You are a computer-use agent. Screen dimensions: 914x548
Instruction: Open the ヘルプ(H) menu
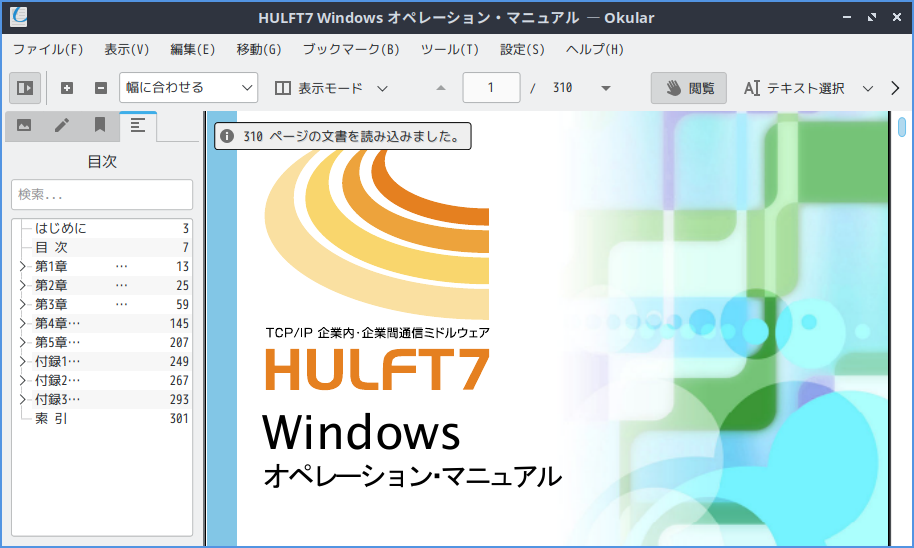pyautogui.click(x=594, y=50)
